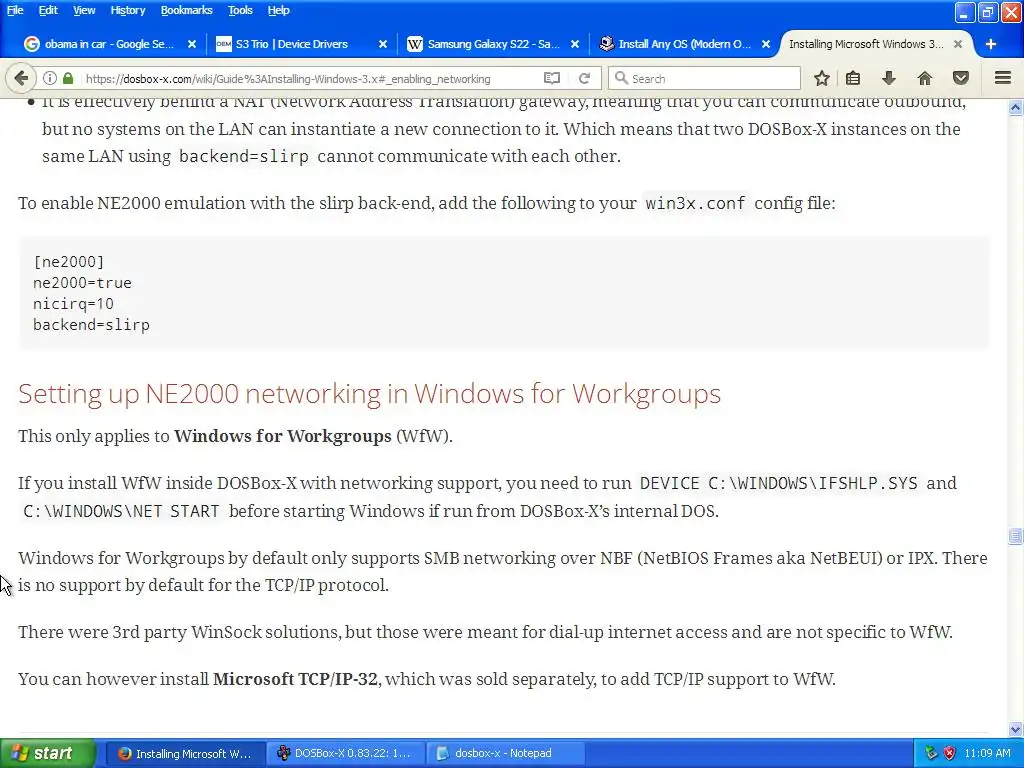
Task: Bookmark this page with the star icon
Action: pos(822,78)
